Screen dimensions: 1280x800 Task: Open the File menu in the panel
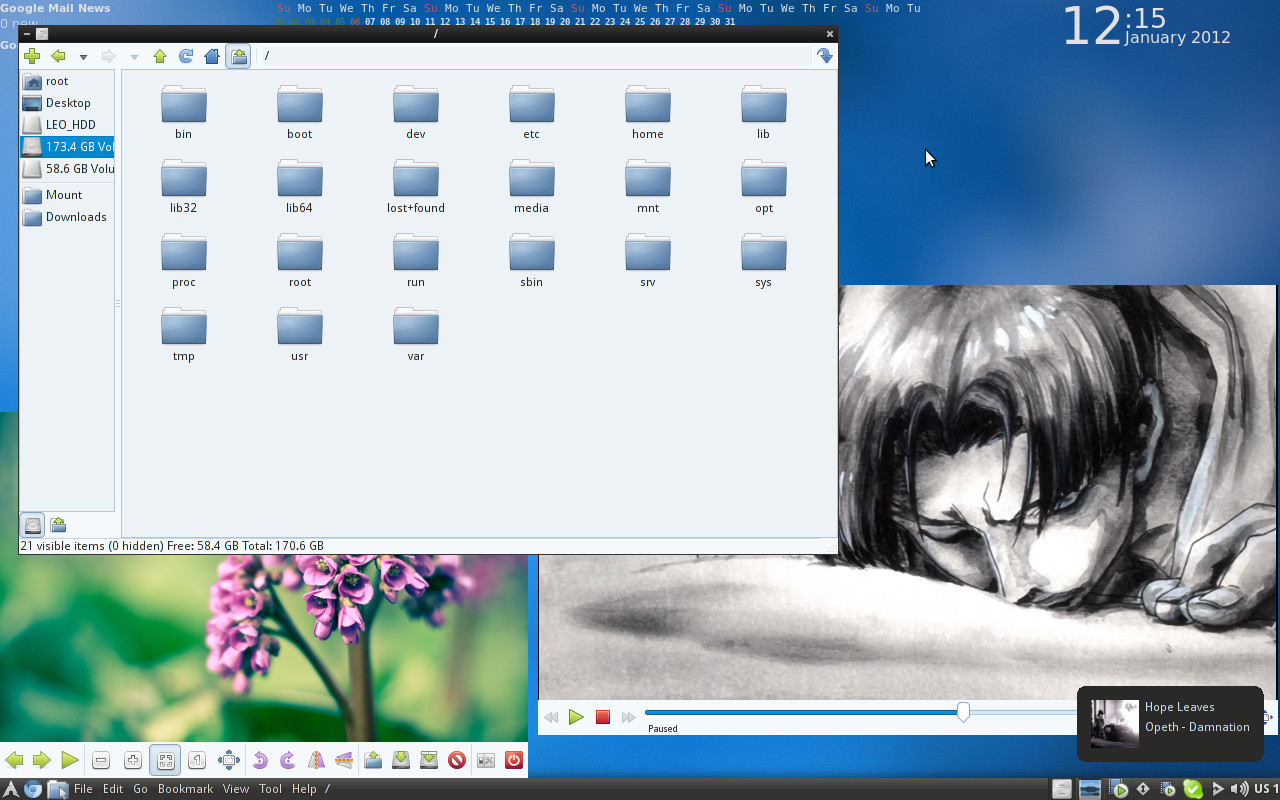[x=83, y=789]
